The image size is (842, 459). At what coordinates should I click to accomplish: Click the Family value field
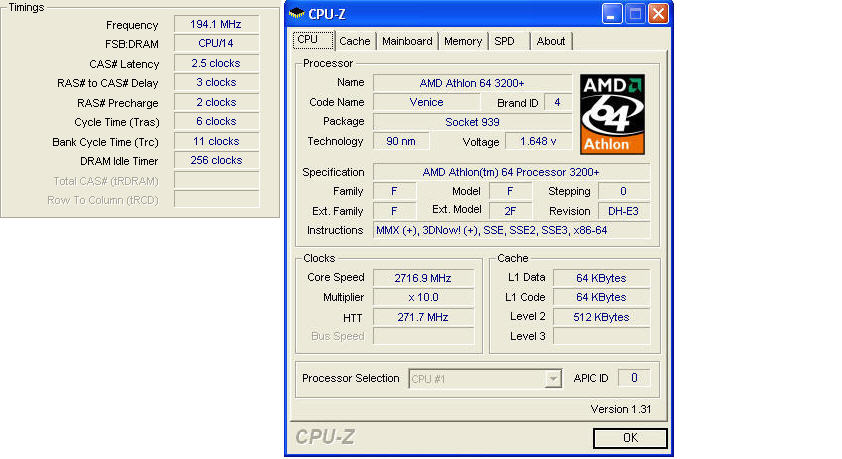coord(394,191)
